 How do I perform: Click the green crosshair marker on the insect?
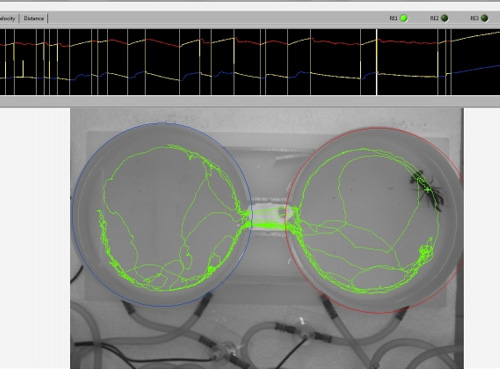coord(428,190)
